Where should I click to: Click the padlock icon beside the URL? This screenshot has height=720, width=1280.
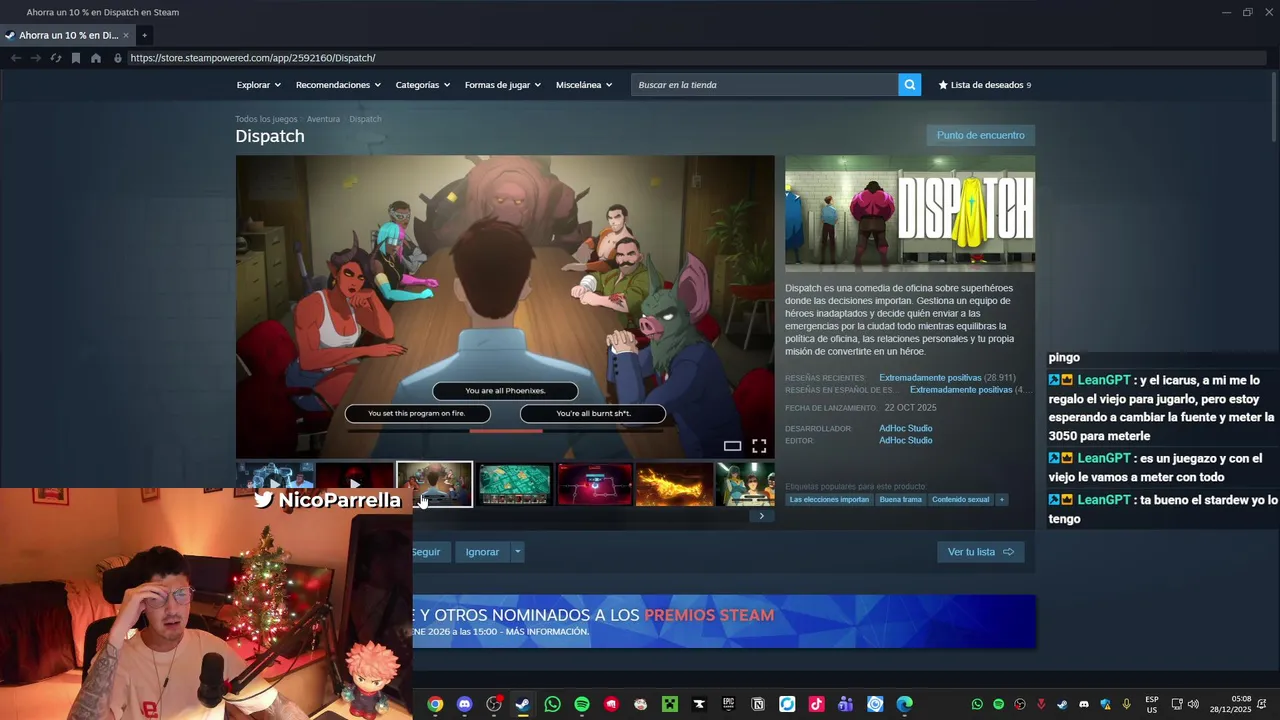pyautogui.click(x=118, y=58)
